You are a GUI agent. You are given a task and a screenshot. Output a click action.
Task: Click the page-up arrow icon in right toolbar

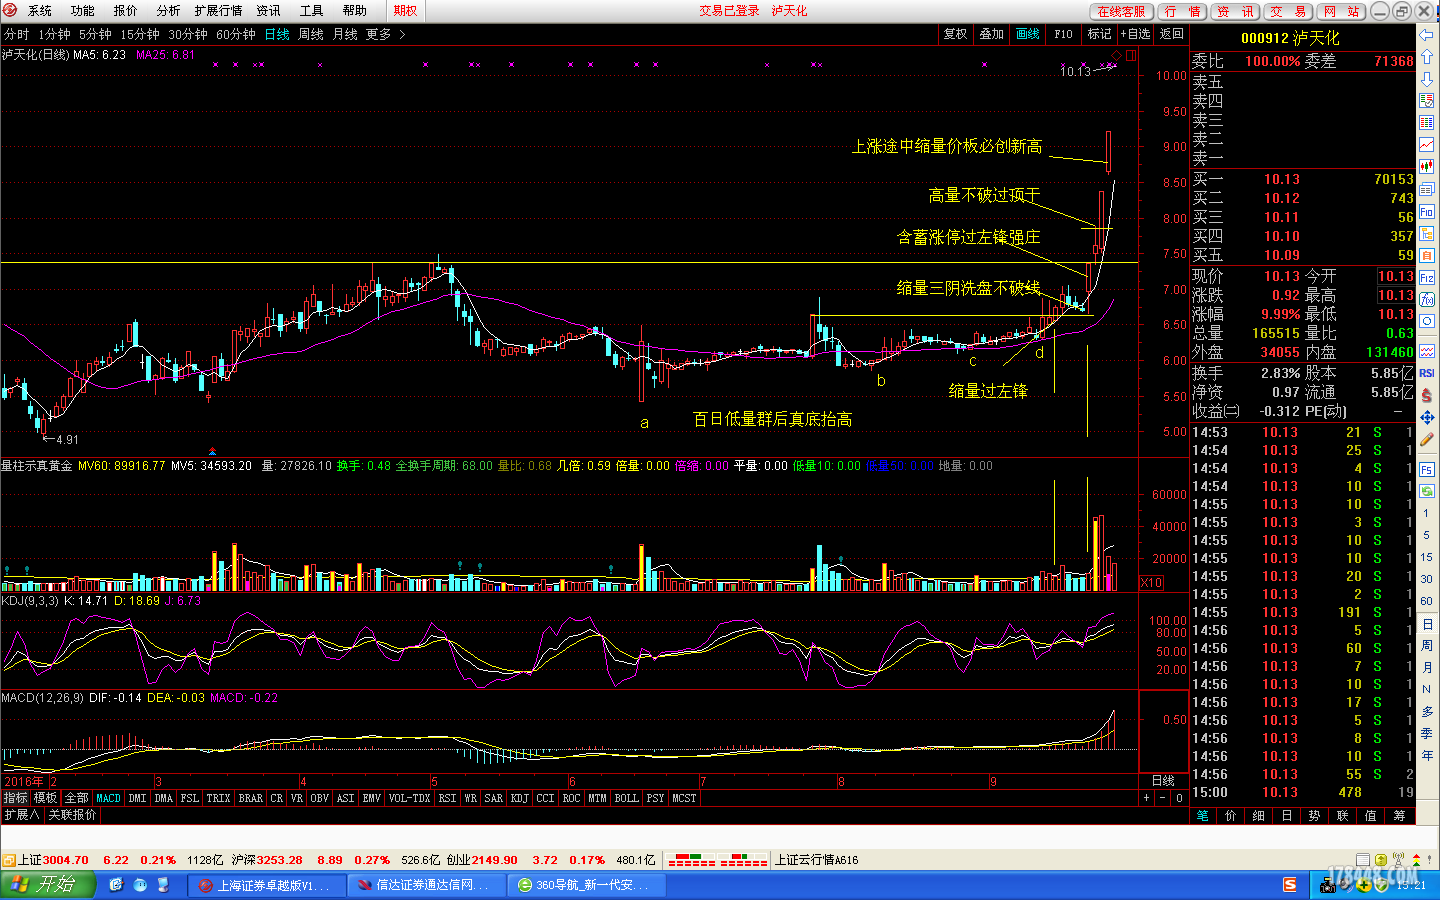(1427, 57)
